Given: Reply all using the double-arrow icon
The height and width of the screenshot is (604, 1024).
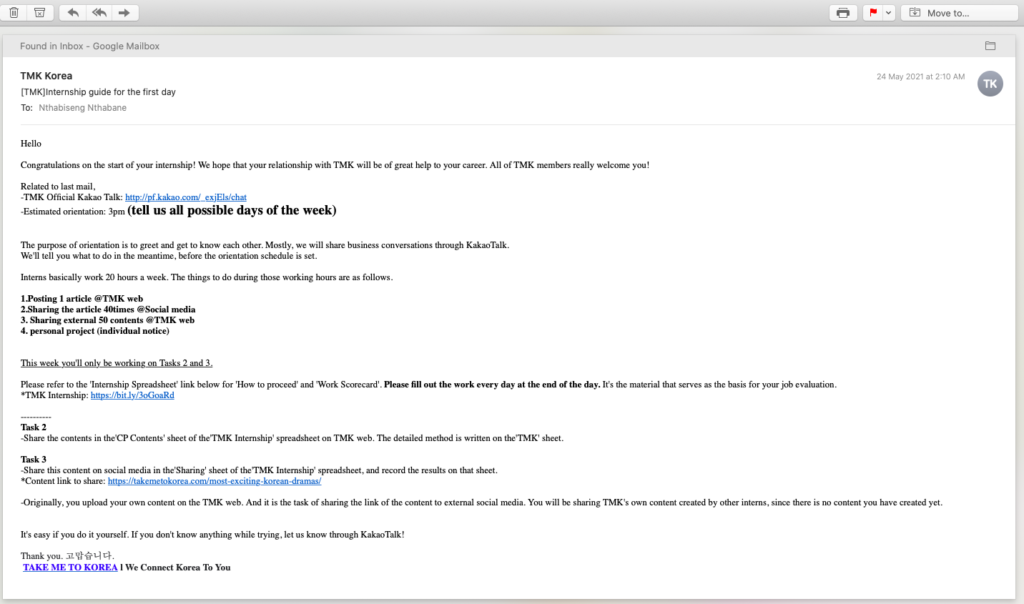Looking at the screenshot, I should tap(99, 12).
